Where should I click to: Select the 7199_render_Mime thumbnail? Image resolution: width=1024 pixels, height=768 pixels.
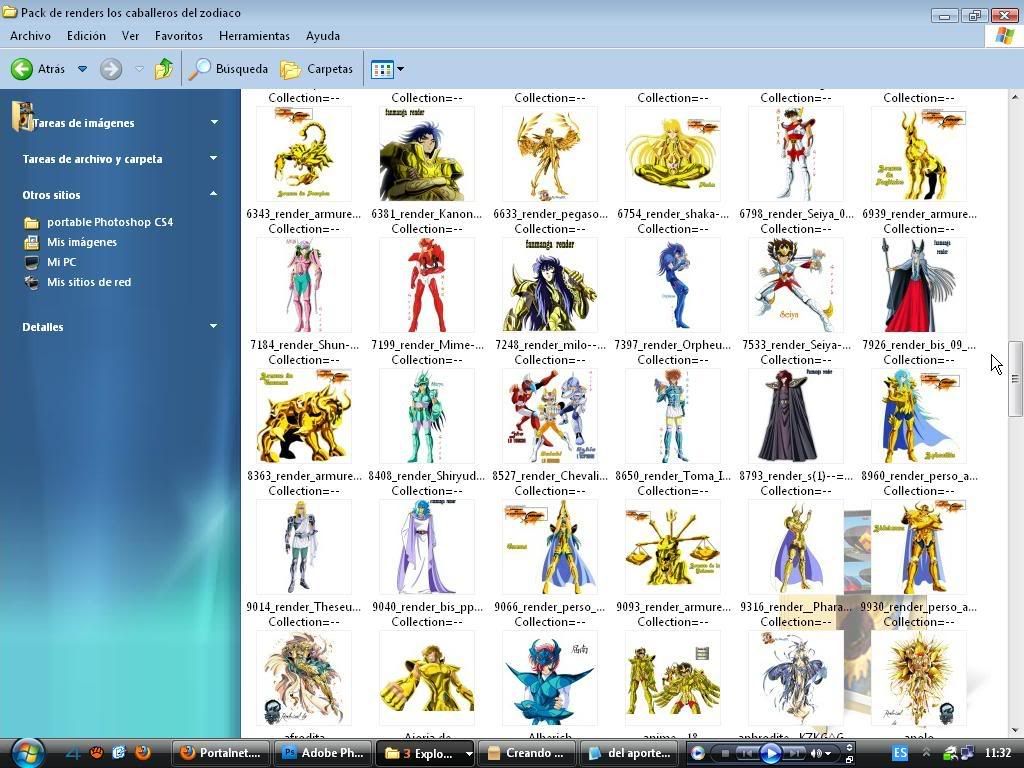click(x=426, y=285)
